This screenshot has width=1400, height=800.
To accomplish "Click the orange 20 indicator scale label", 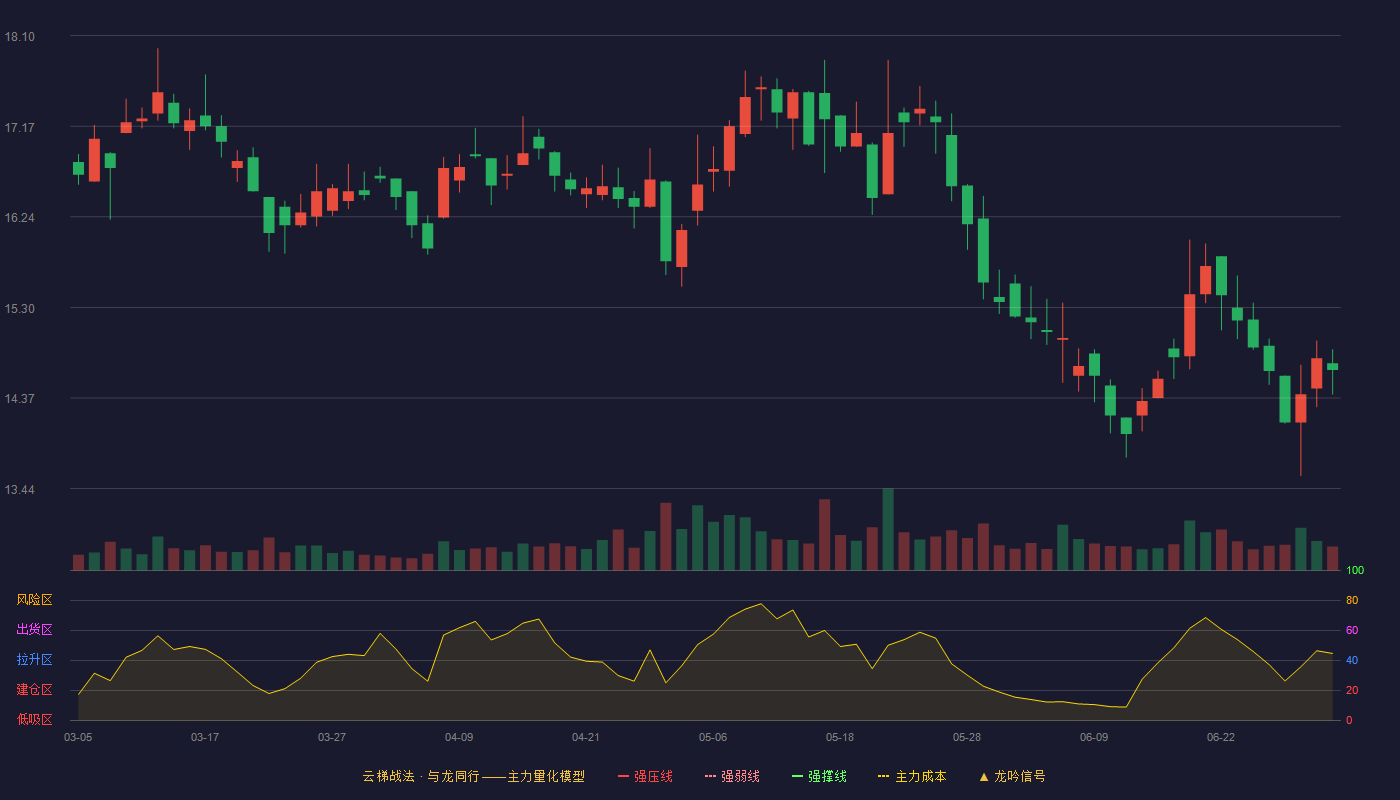I will [x=1352, y=691].
